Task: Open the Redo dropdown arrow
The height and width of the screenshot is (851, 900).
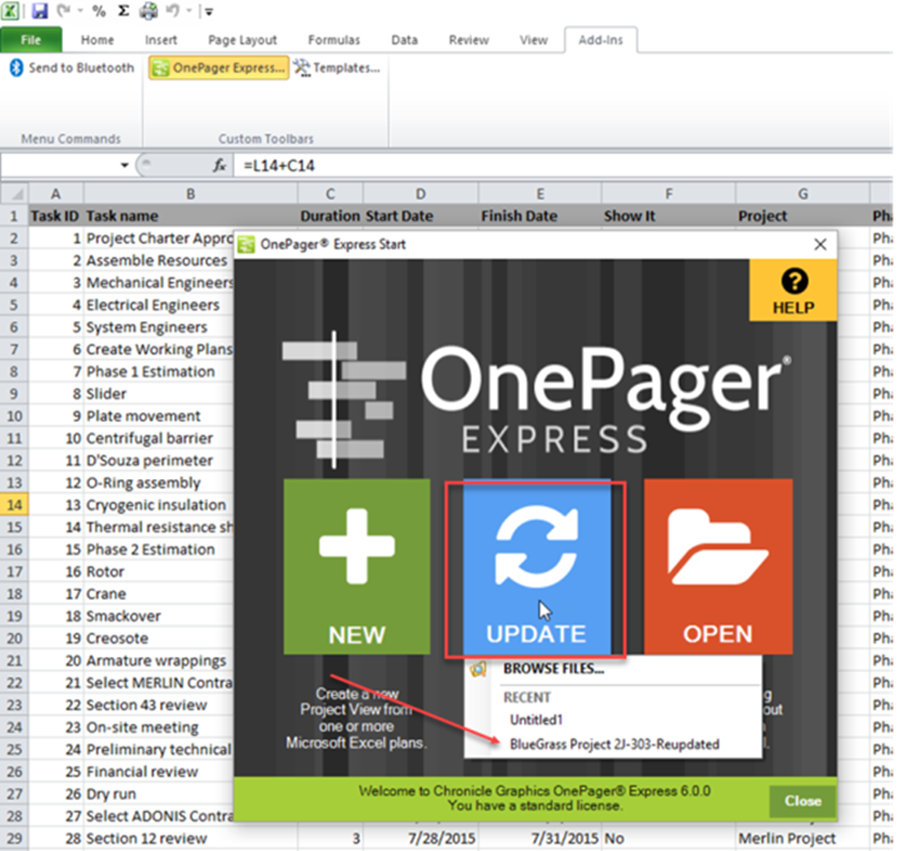Action: (80, 11)
